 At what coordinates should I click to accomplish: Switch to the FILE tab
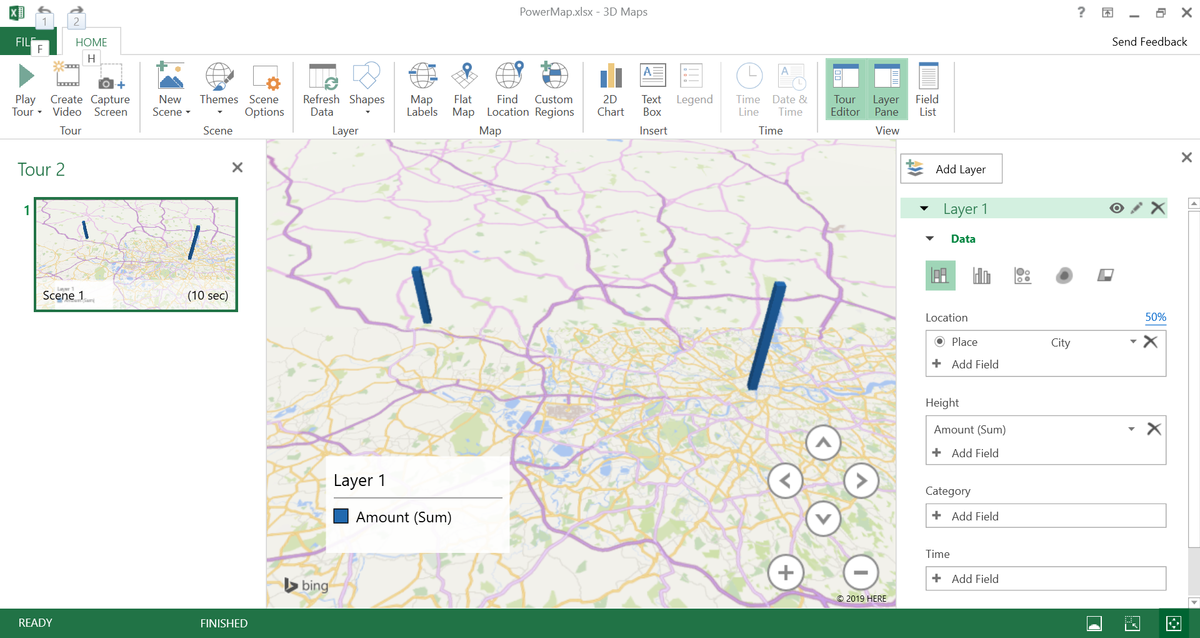click(x=25, y=42)
